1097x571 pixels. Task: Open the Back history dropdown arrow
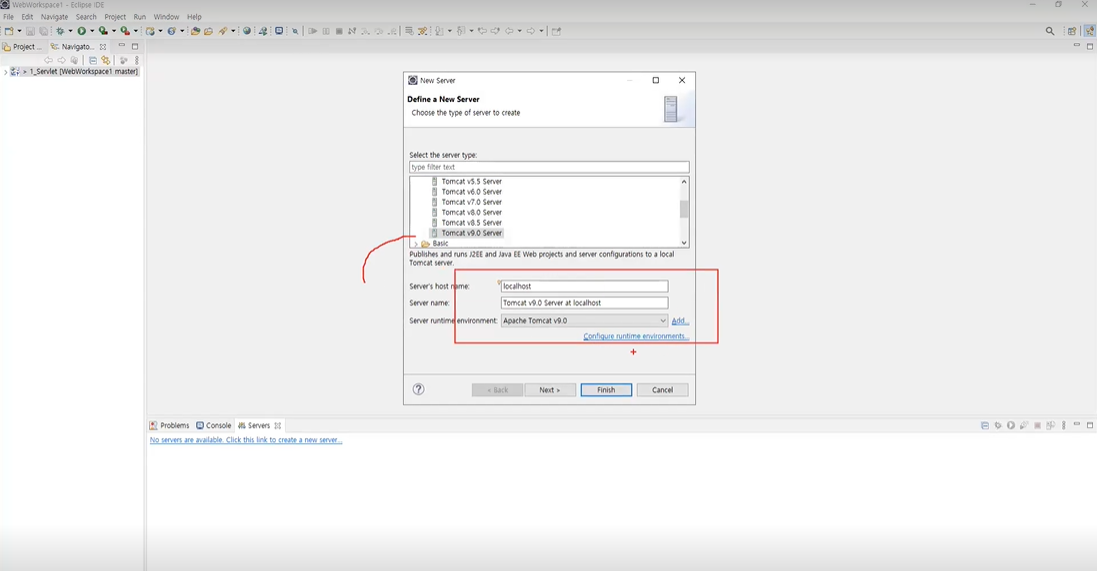(x=519, y=31)
